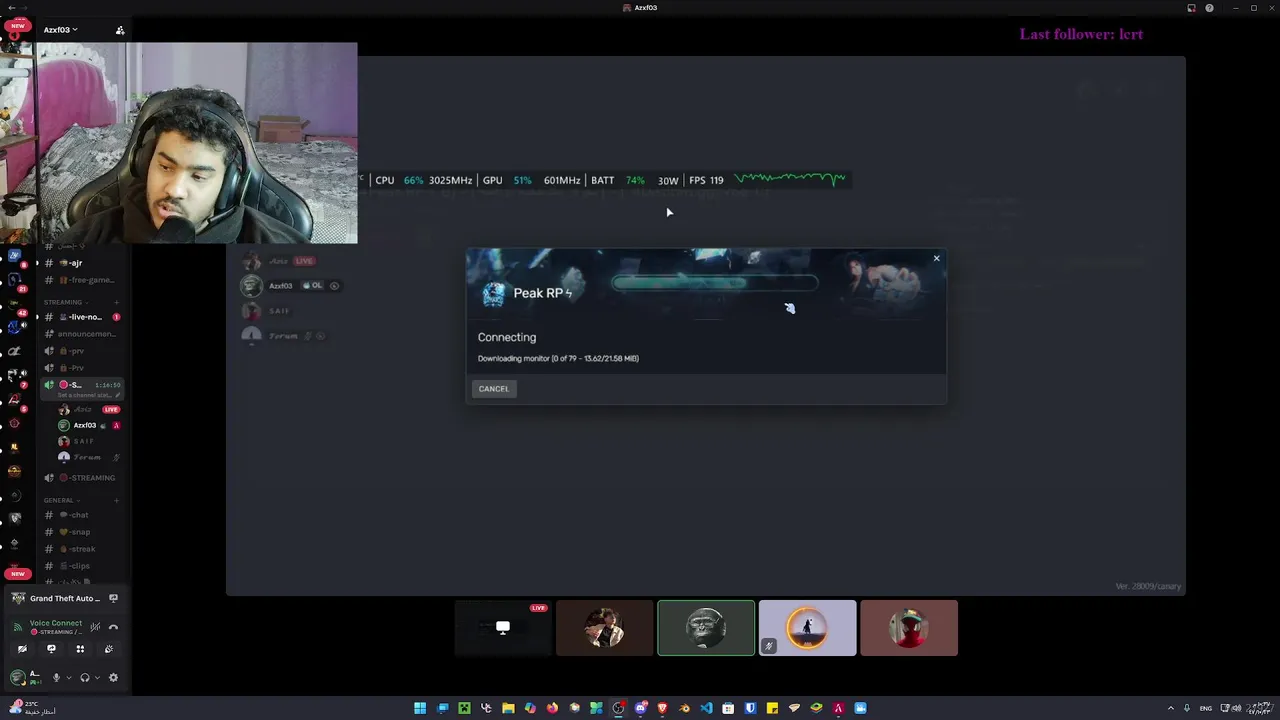The height and width of the screenshot is (720, 1280).
Task: Open the weather widget on the taskbar
Action: click(x=32, y=707)
